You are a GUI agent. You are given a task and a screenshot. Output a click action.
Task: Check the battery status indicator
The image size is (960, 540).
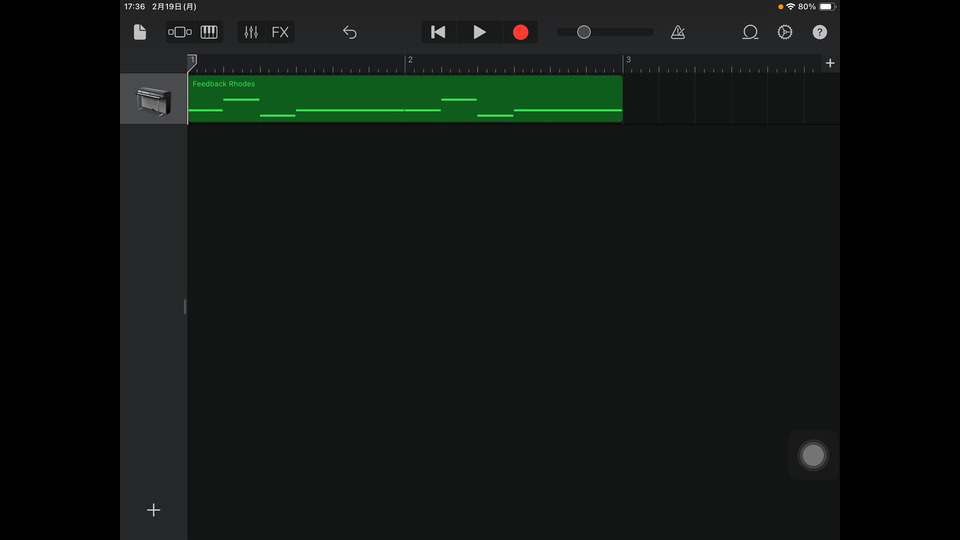pos(827,7)
